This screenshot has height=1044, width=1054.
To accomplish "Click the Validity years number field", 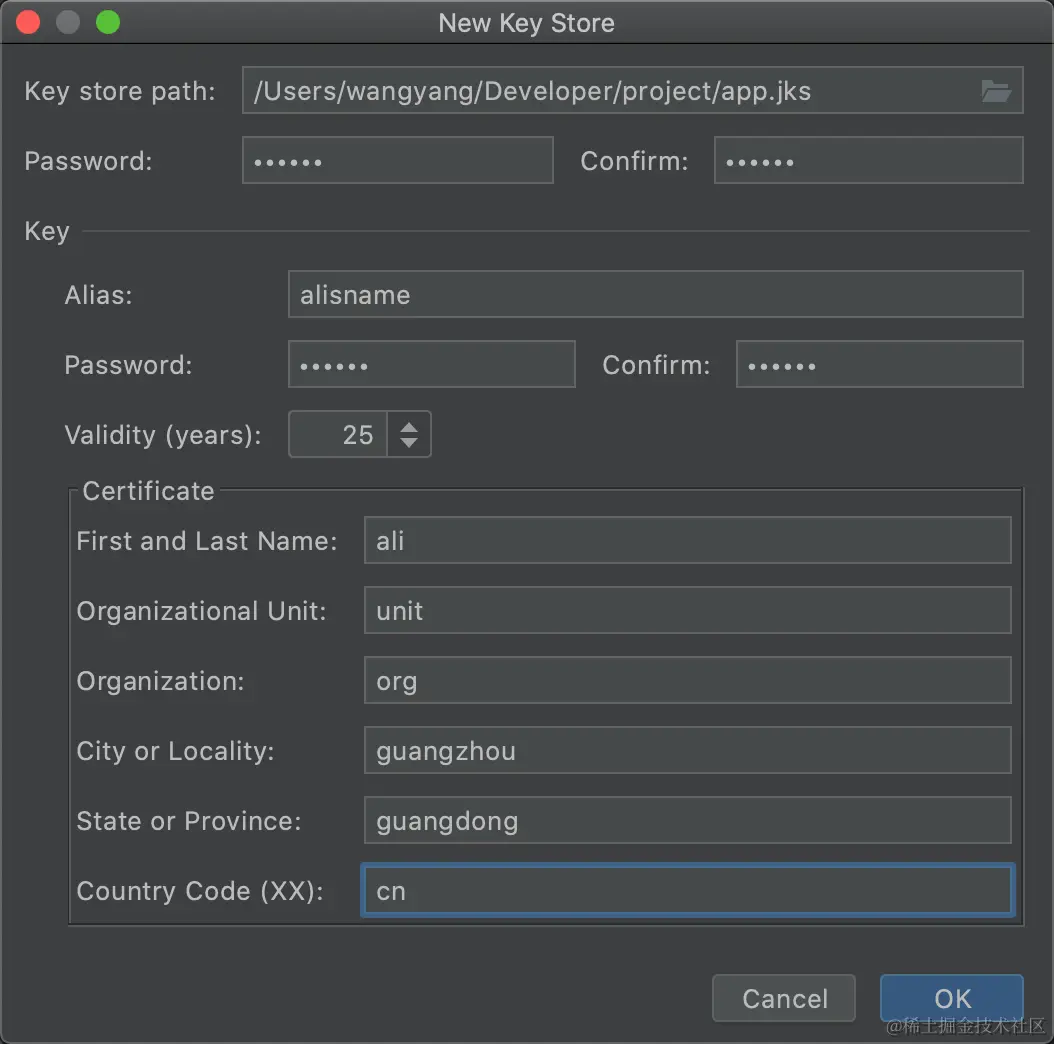I will tap(339, 435).
